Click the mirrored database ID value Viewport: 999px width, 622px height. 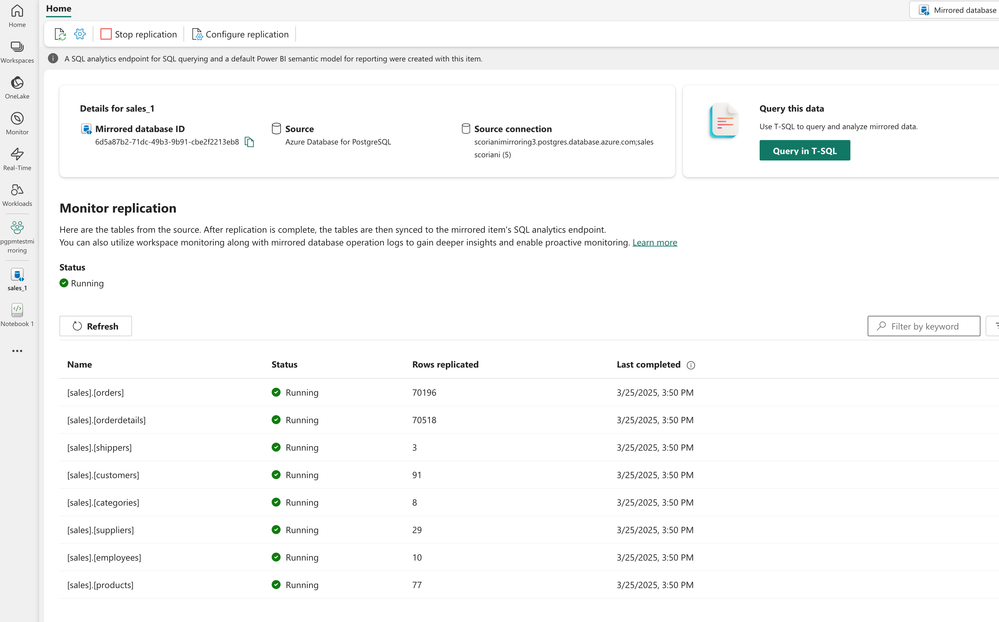click(x=167, y=142)
